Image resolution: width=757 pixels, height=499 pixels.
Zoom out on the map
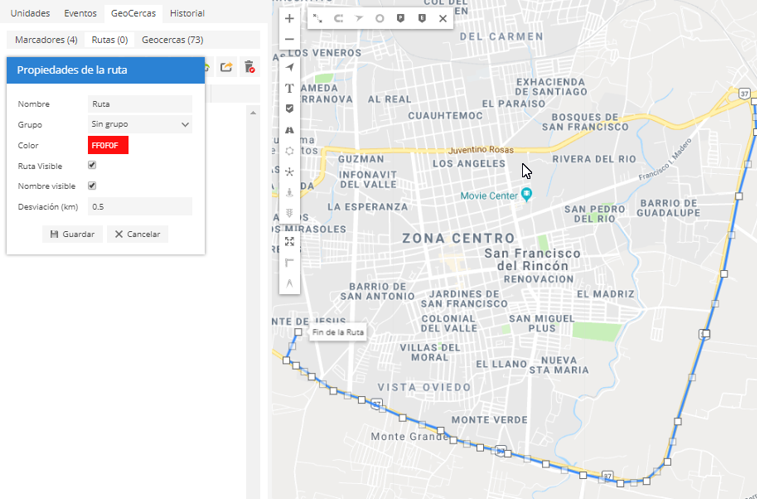[289, 40]
